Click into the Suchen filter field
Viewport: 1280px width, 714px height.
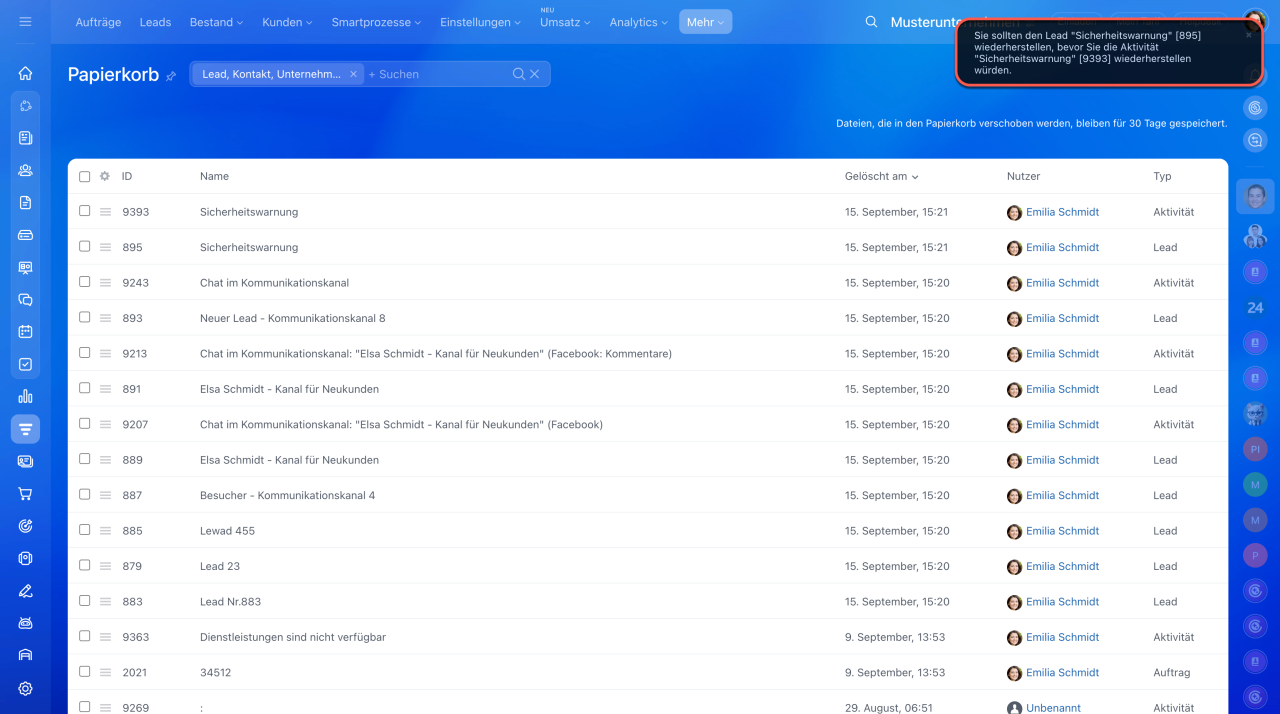(x=440, y=74)
